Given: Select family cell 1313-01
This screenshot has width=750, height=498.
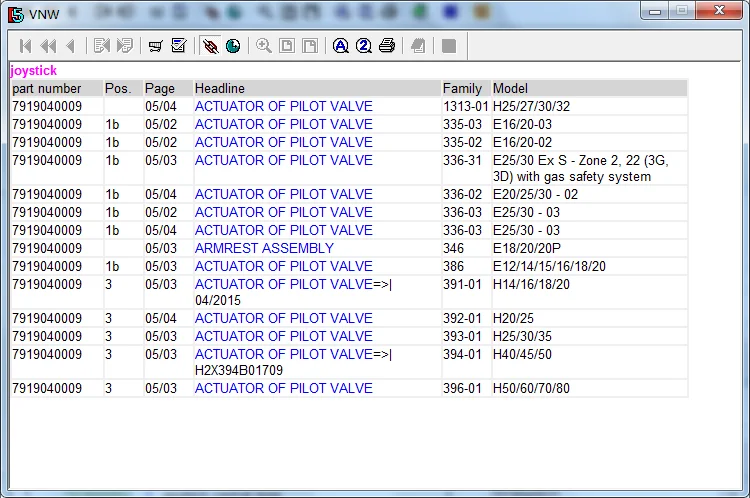Looking at the screenshot, I should (465, 106).
